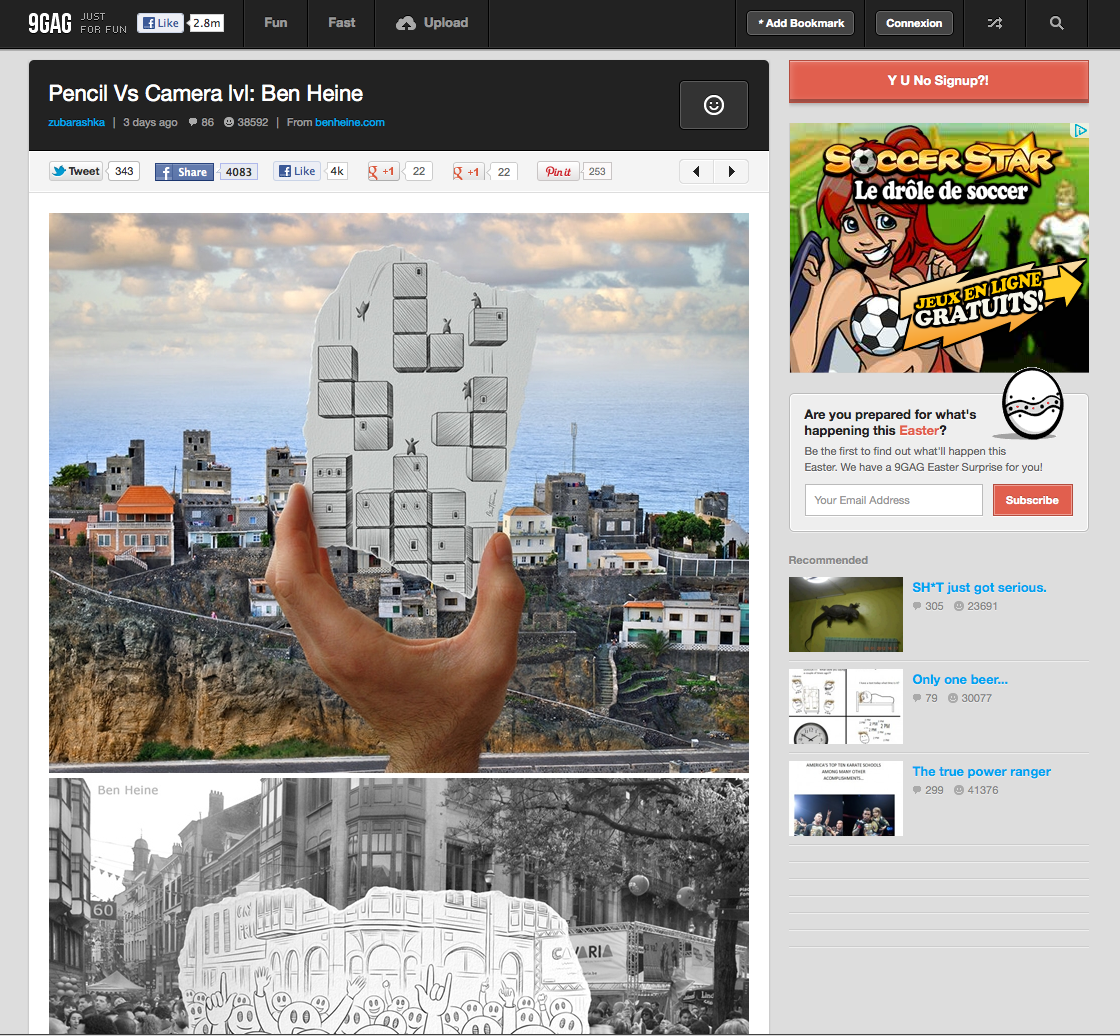
Task: Click the Recommended section heading
Action: coord(828,560)
